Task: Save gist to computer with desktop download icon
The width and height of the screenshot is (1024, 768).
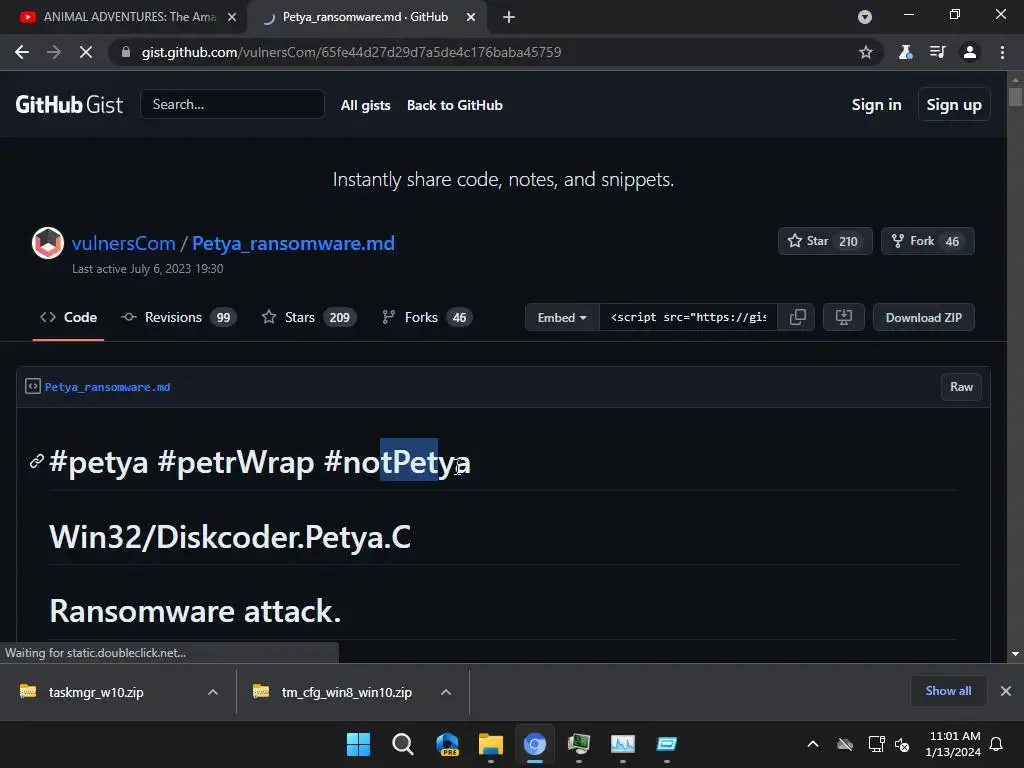Action: pos(844,317)
